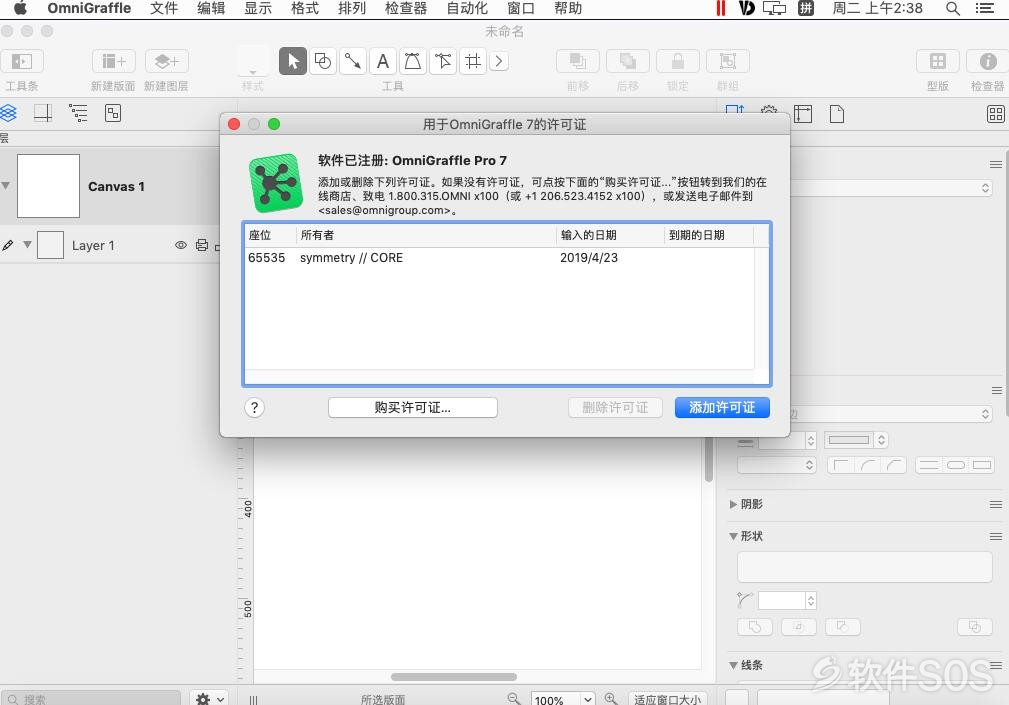
Task: Select the Text tool (A)
Action: pos(383,61)
